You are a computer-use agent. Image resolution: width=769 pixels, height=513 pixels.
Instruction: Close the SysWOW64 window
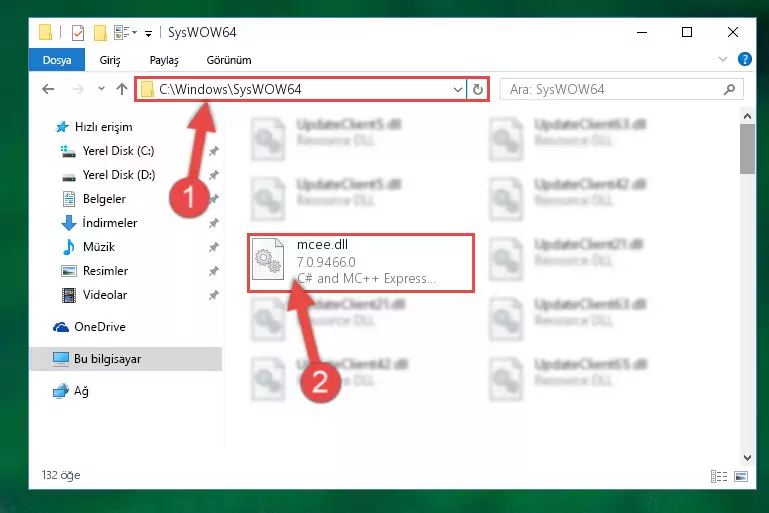tap(732, 32)
